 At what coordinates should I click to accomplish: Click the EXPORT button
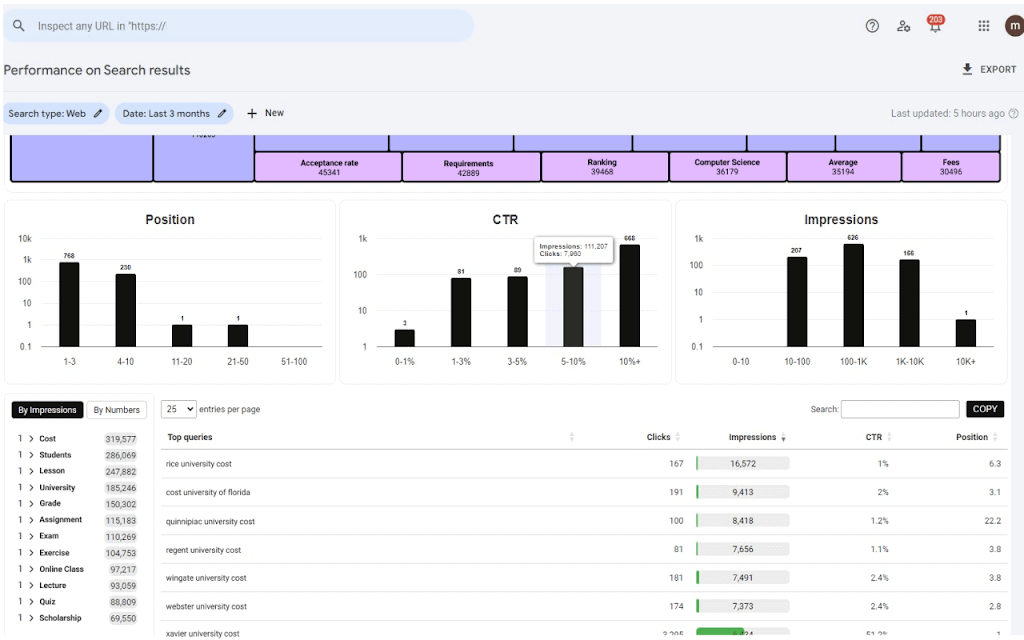(988, 70)
